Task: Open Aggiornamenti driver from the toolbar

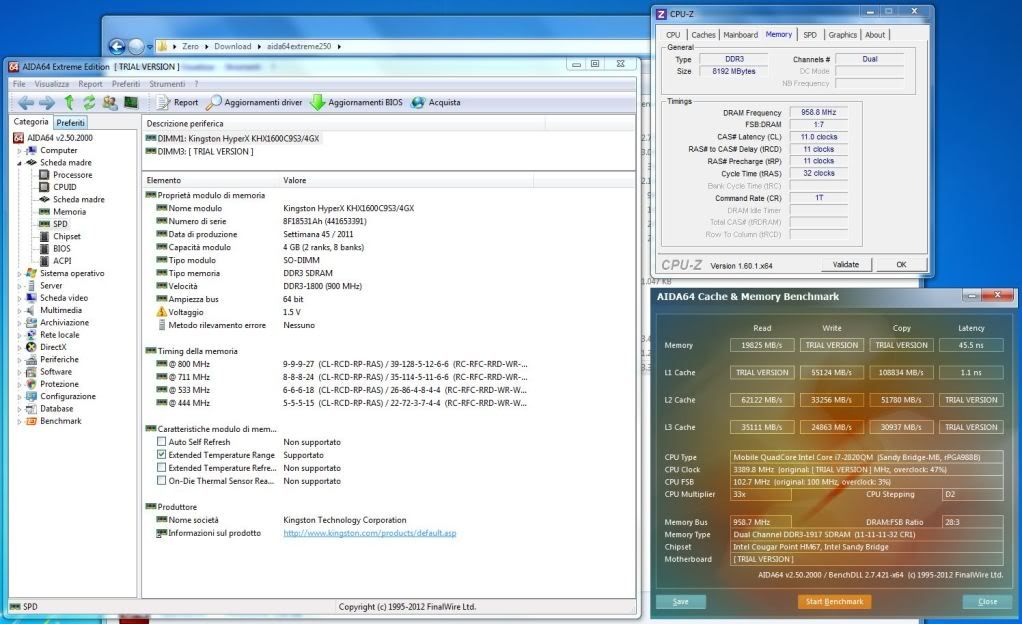Action: coord(254,102)
